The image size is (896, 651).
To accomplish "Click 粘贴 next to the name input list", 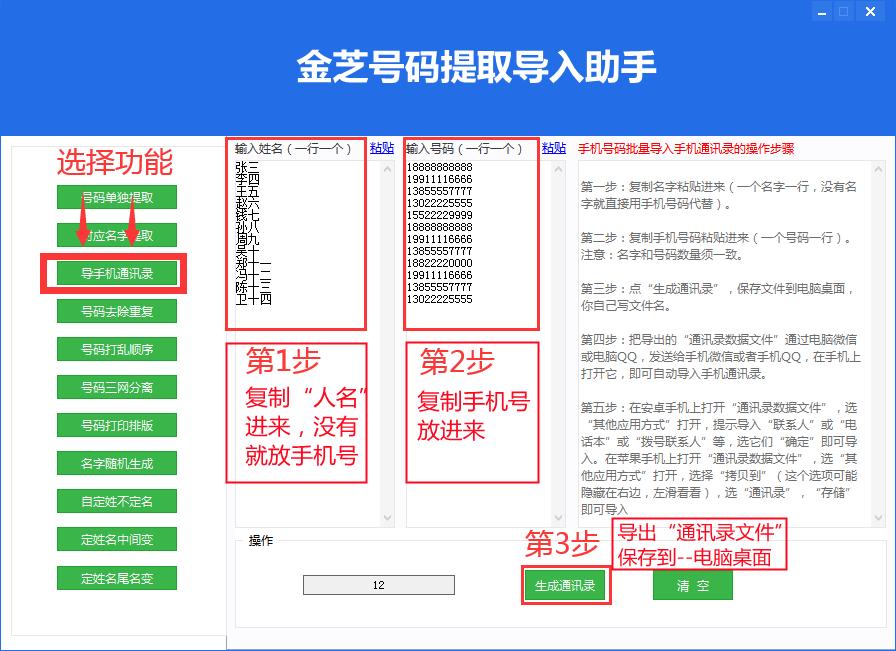I will click(x=381, y=148).
